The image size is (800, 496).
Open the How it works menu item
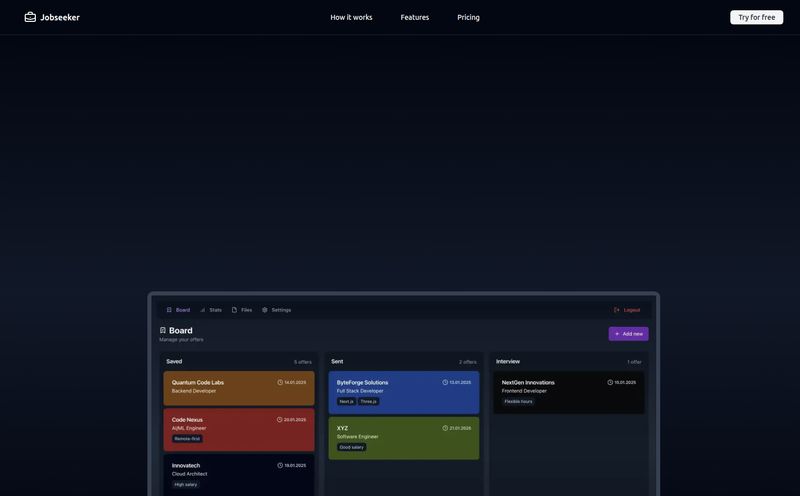click(x=351, y=17)
